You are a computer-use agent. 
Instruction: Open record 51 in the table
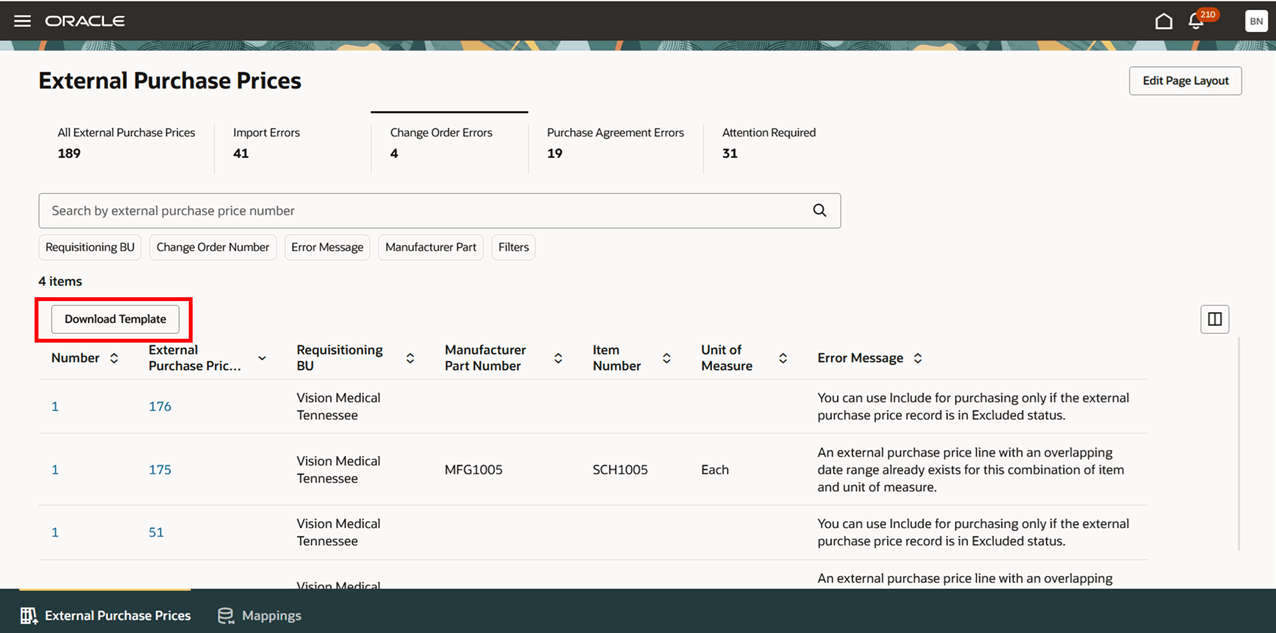[x=156, y=532]
